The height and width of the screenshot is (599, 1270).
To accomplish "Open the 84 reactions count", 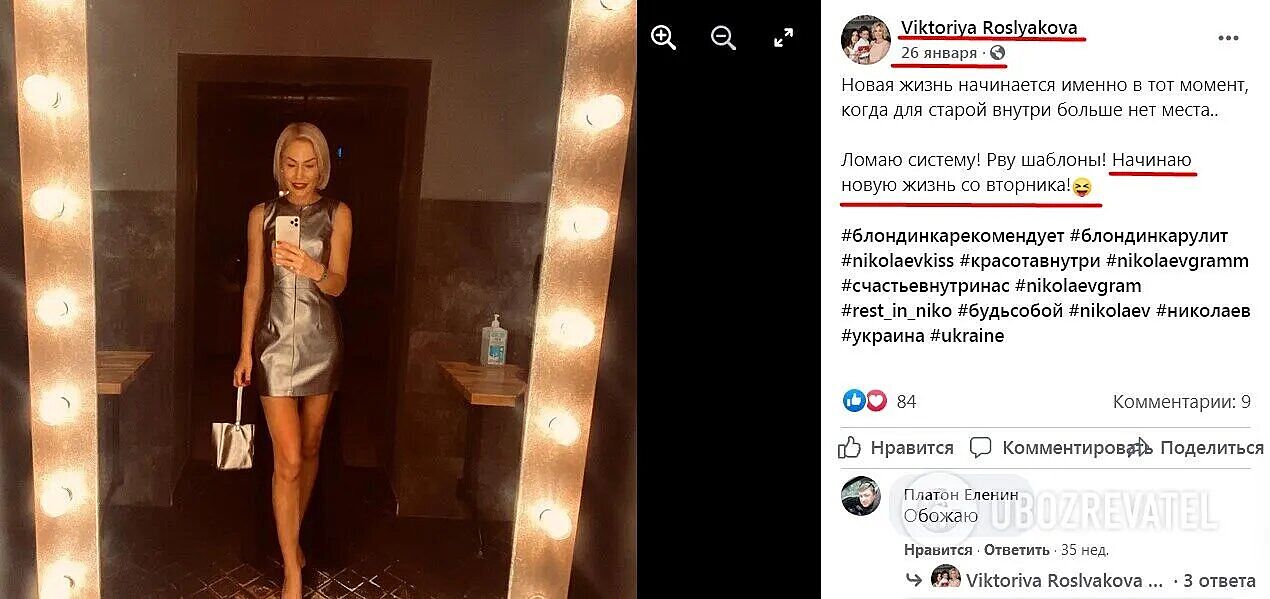I will [x=906, y=402].
